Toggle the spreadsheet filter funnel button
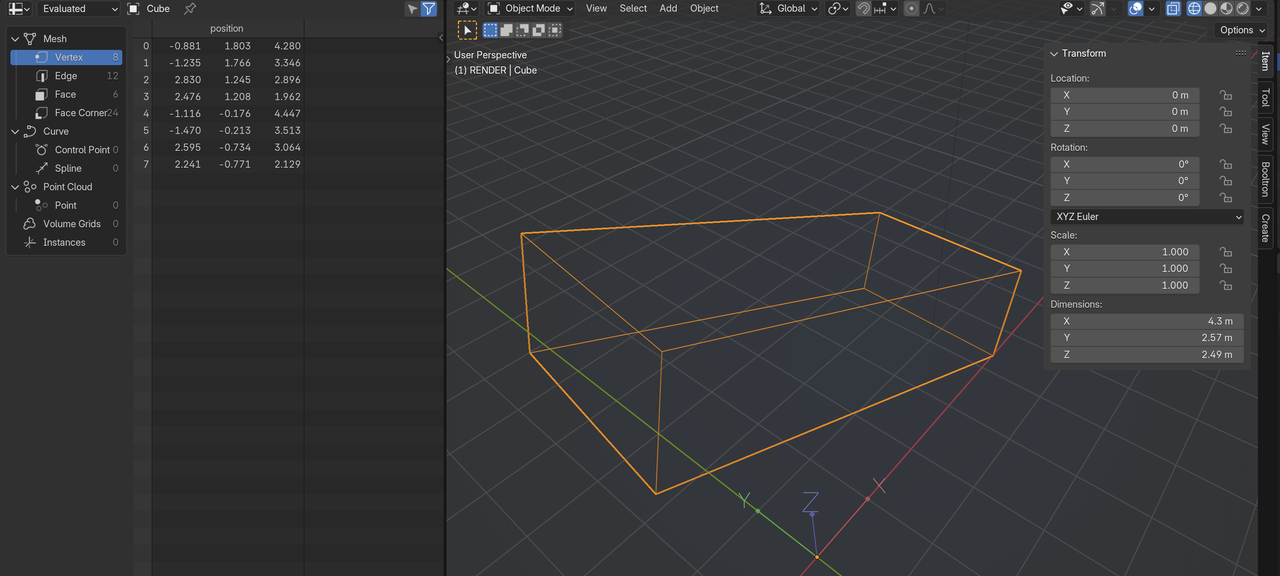 tap(429, 8)
